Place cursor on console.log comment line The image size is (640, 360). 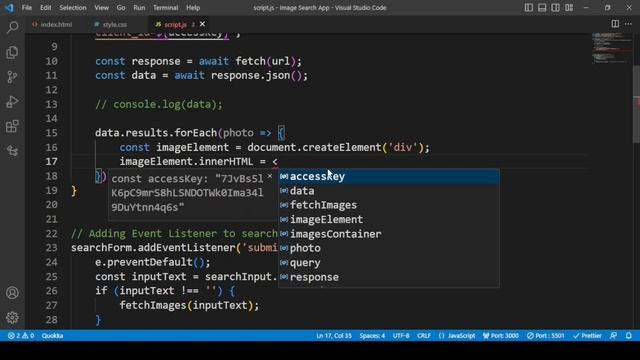pos(159,104)
